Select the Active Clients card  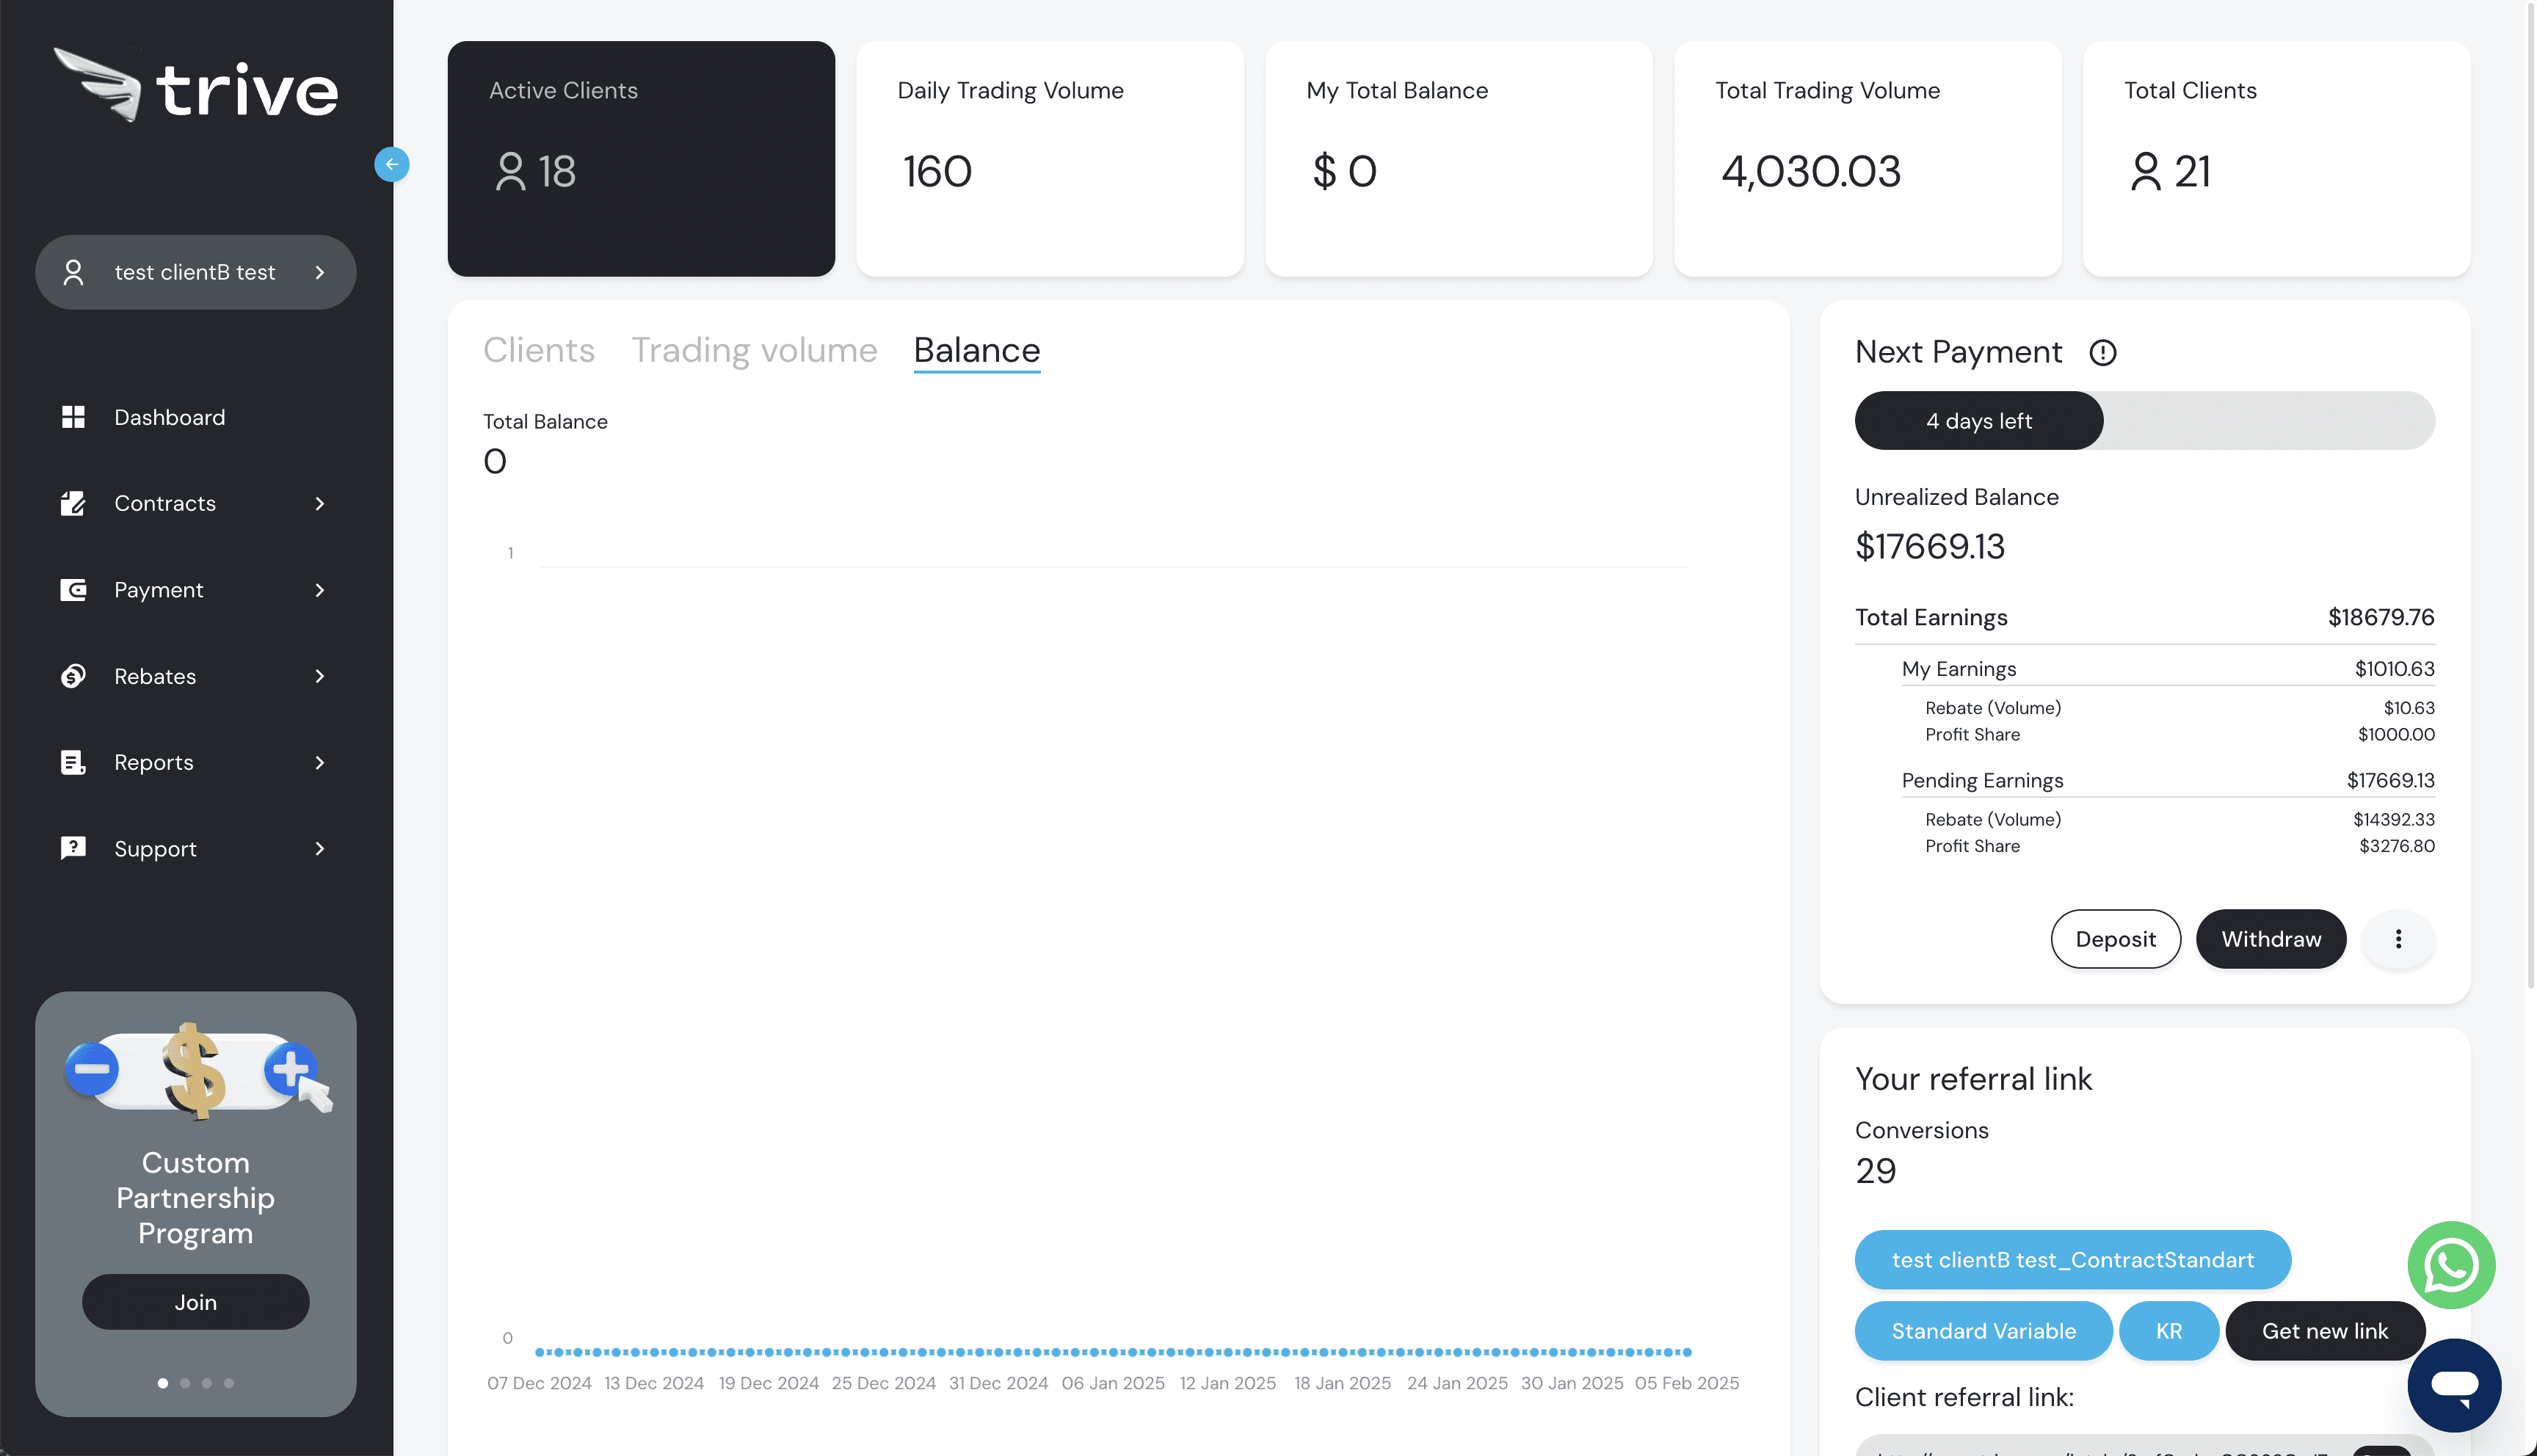pyautogui.click(x=641, y=158)
